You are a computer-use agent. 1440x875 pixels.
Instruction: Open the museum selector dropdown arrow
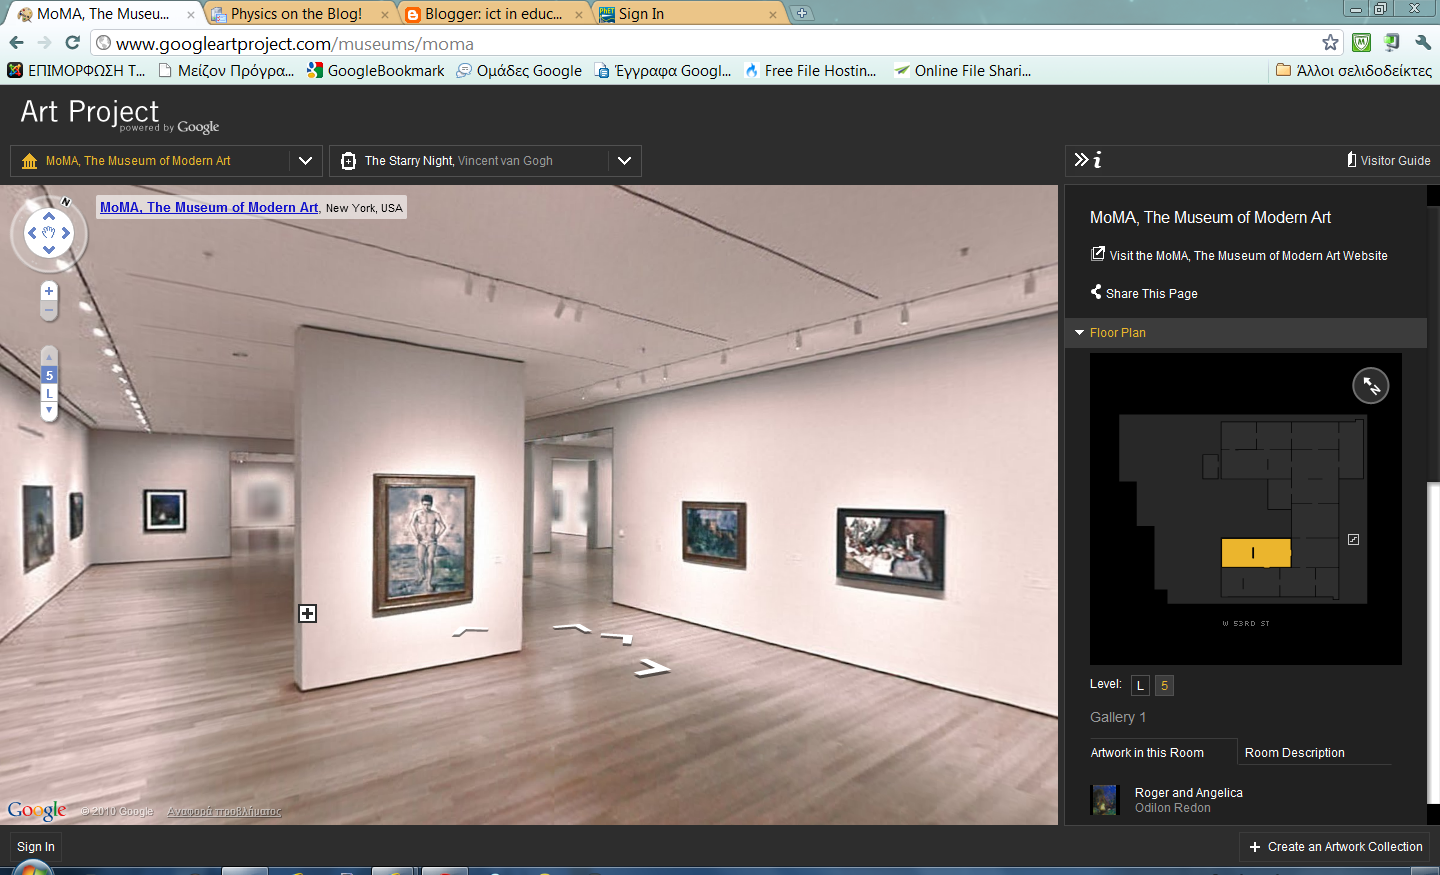[305, 160]
